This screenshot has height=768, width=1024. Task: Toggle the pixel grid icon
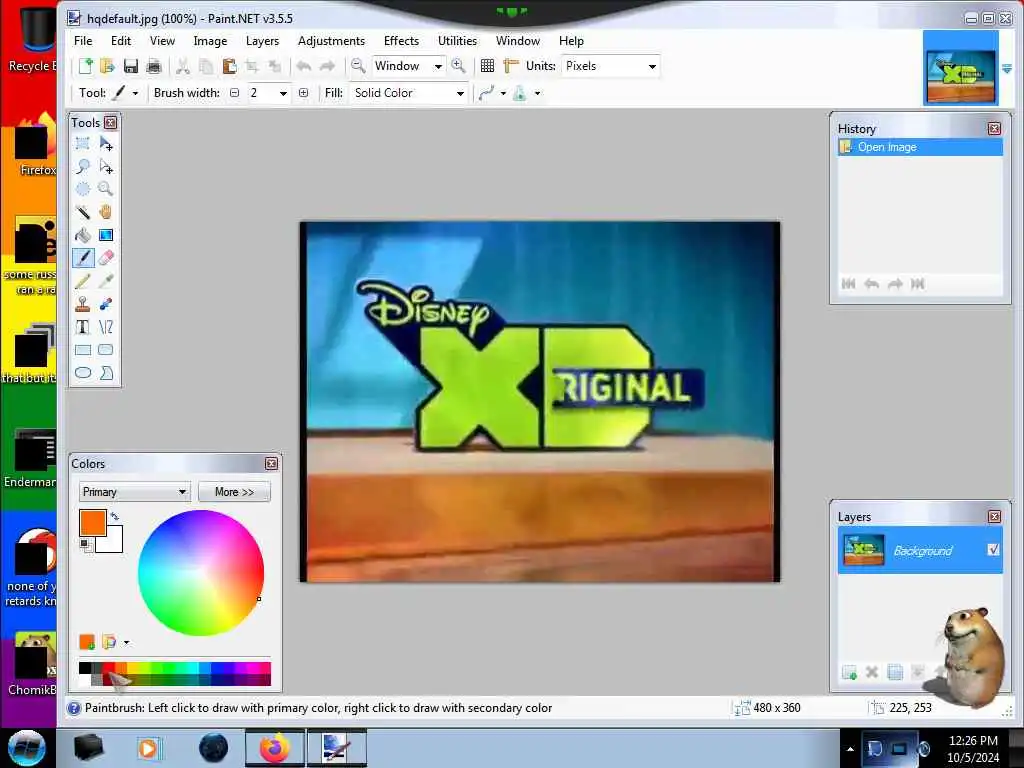(487, 66)
